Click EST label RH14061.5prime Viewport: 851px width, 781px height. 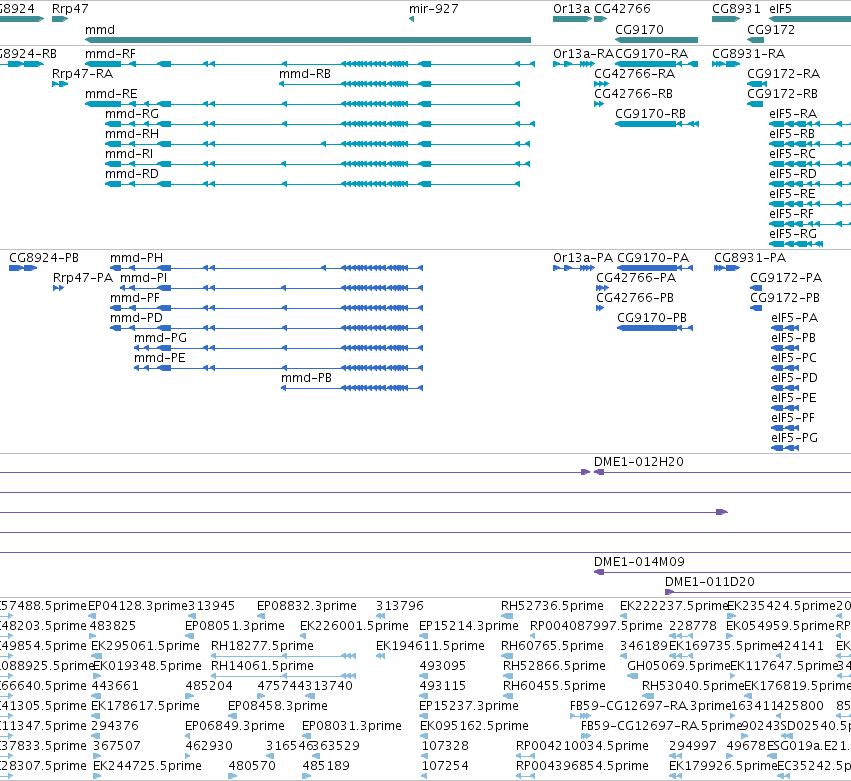click(262, 666)
